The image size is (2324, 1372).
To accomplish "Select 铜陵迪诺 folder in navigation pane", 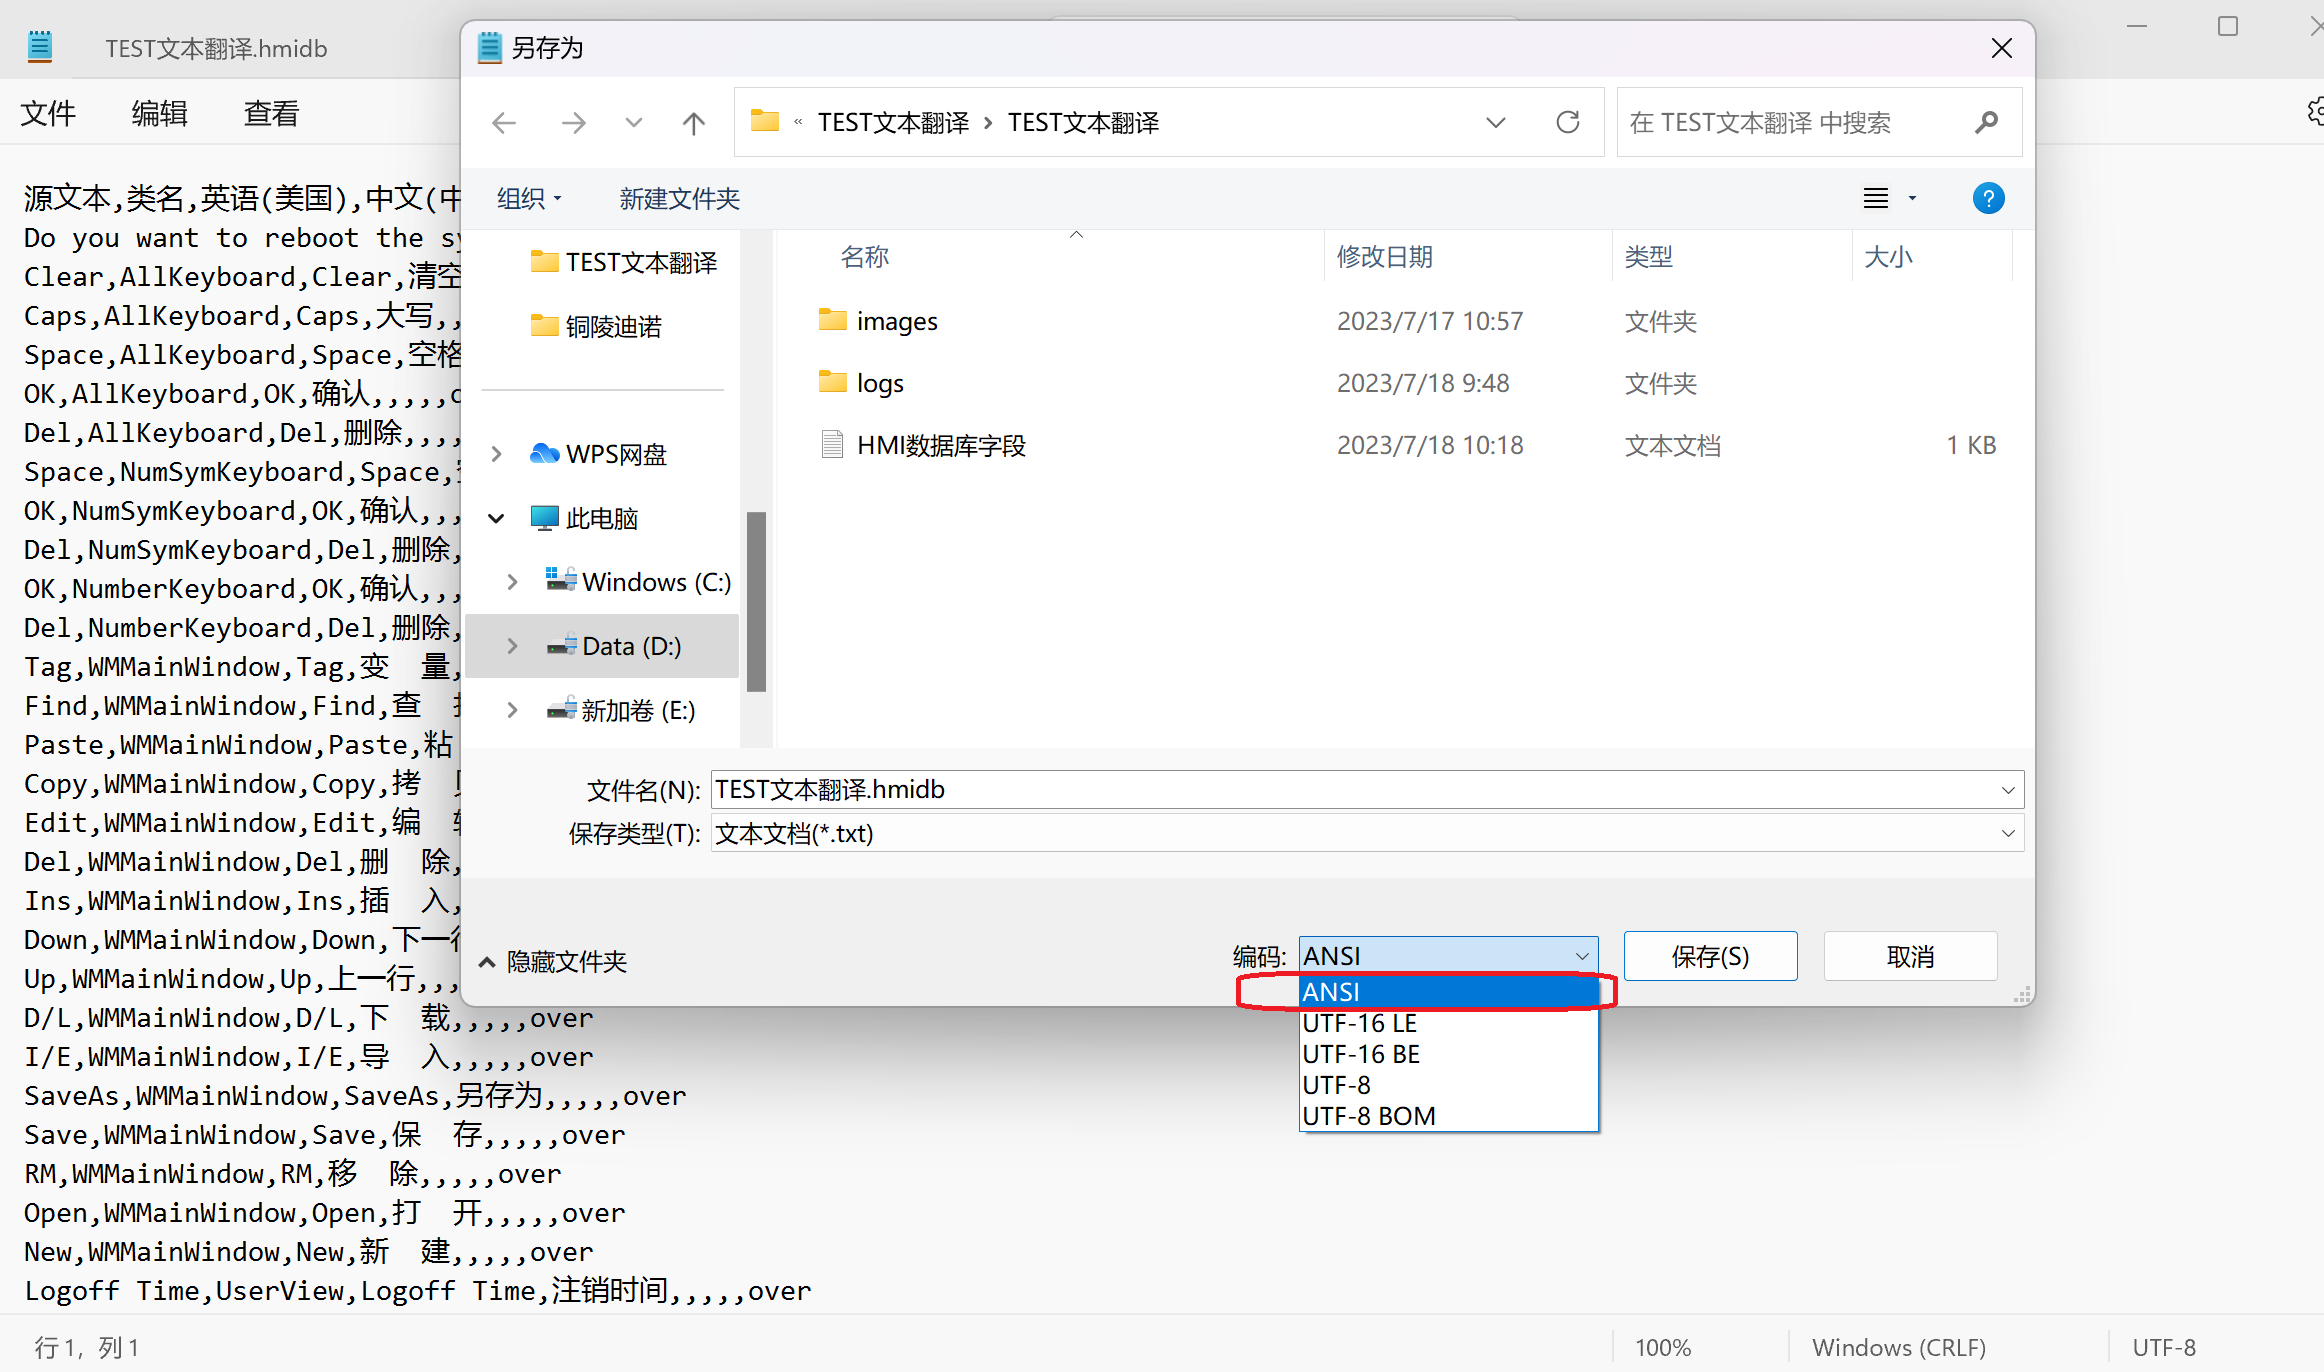I will point(596,326).
